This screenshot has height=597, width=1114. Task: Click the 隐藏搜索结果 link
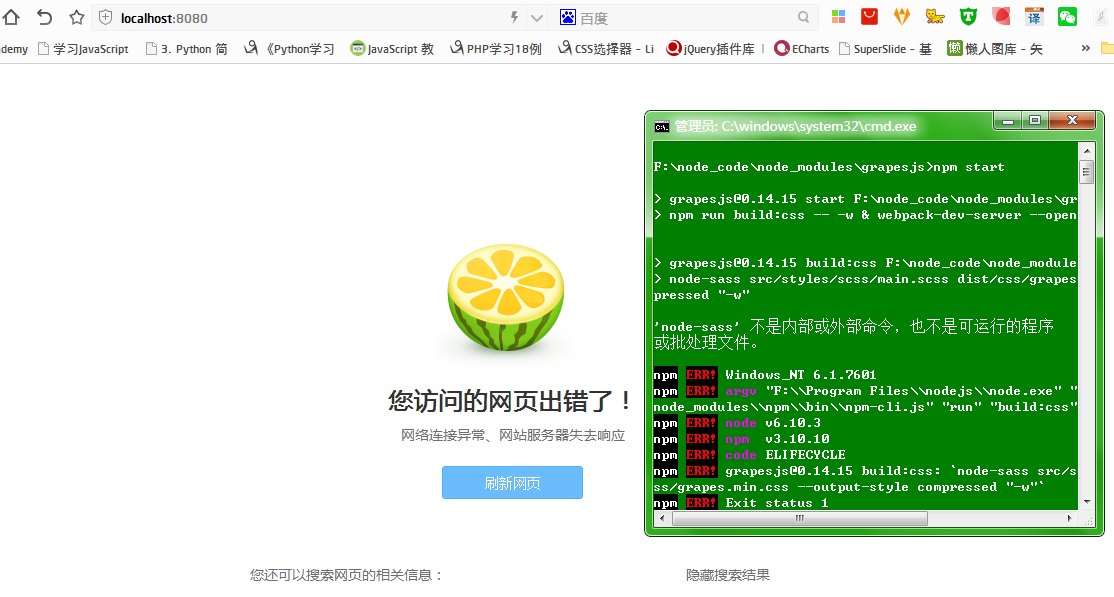click(x=728, y=575)
